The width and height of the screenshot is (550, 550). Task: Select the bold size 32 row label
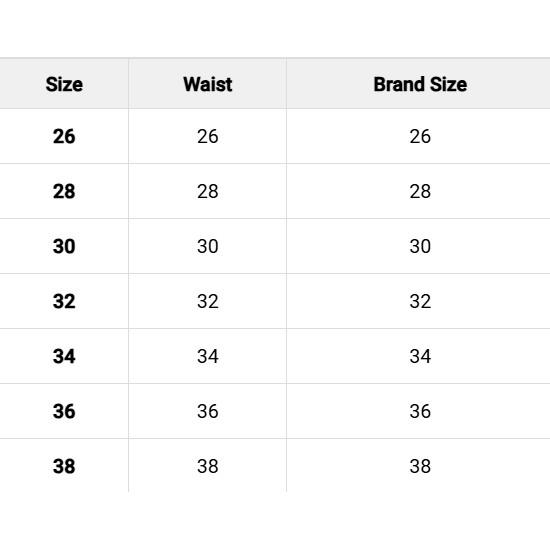coord(64,301)
